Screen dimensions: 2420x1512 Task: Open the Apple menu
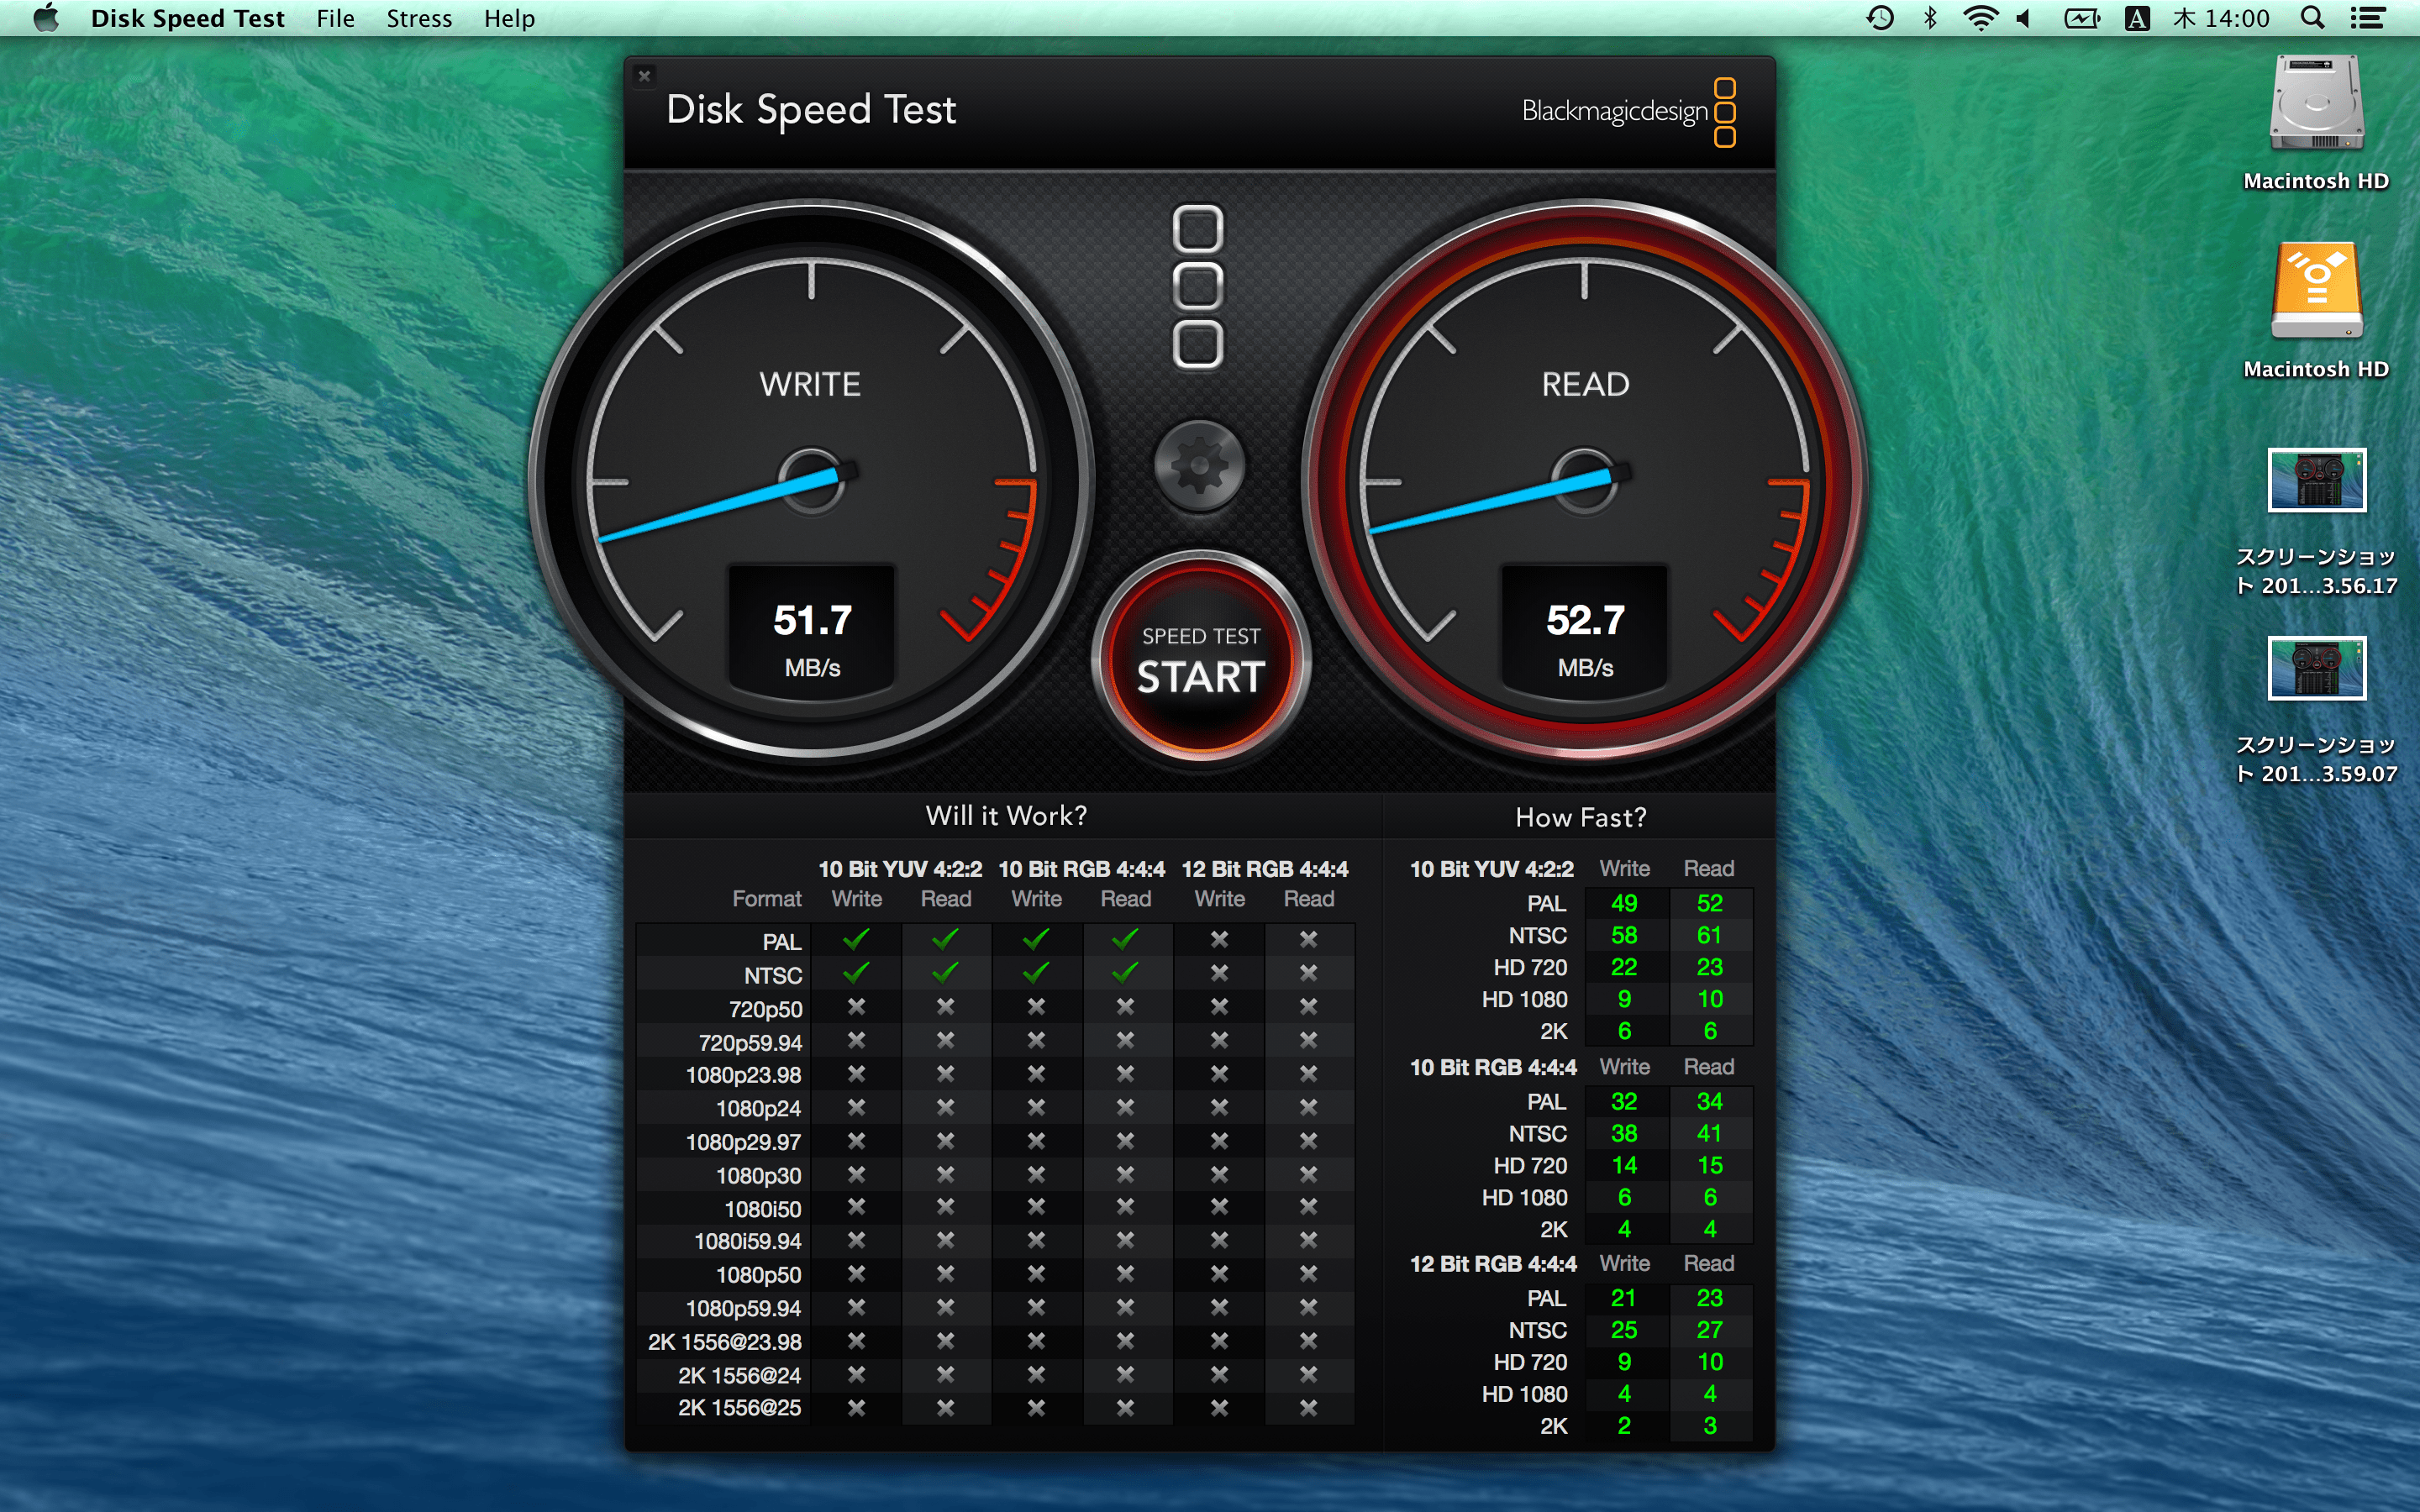pos(46,18)
